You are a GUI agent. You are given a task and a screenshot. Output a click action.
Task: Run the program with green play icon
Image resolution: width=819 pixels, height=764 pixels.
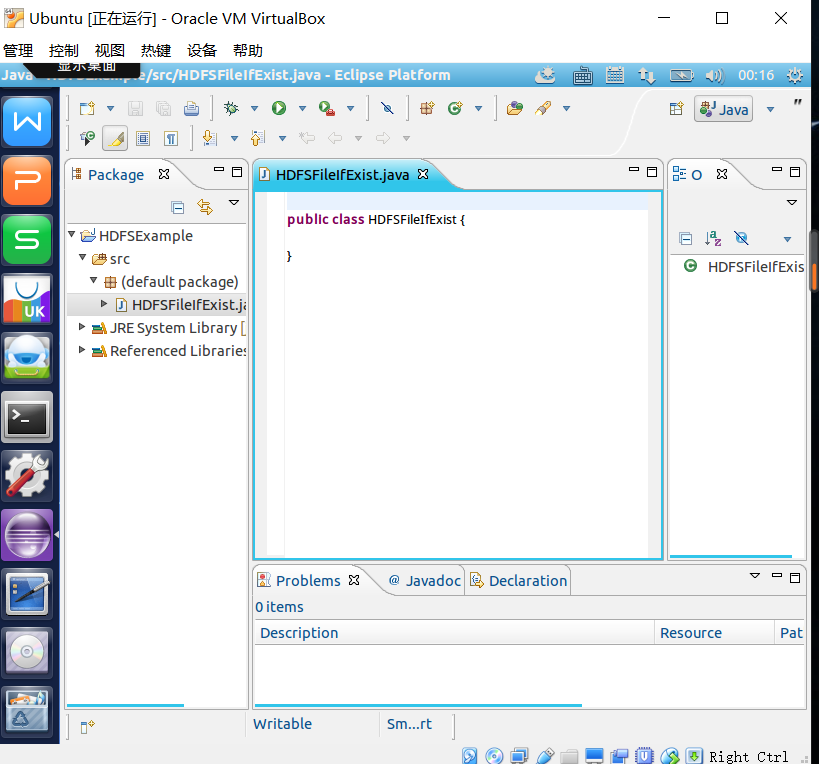click(x=279, y=108)
